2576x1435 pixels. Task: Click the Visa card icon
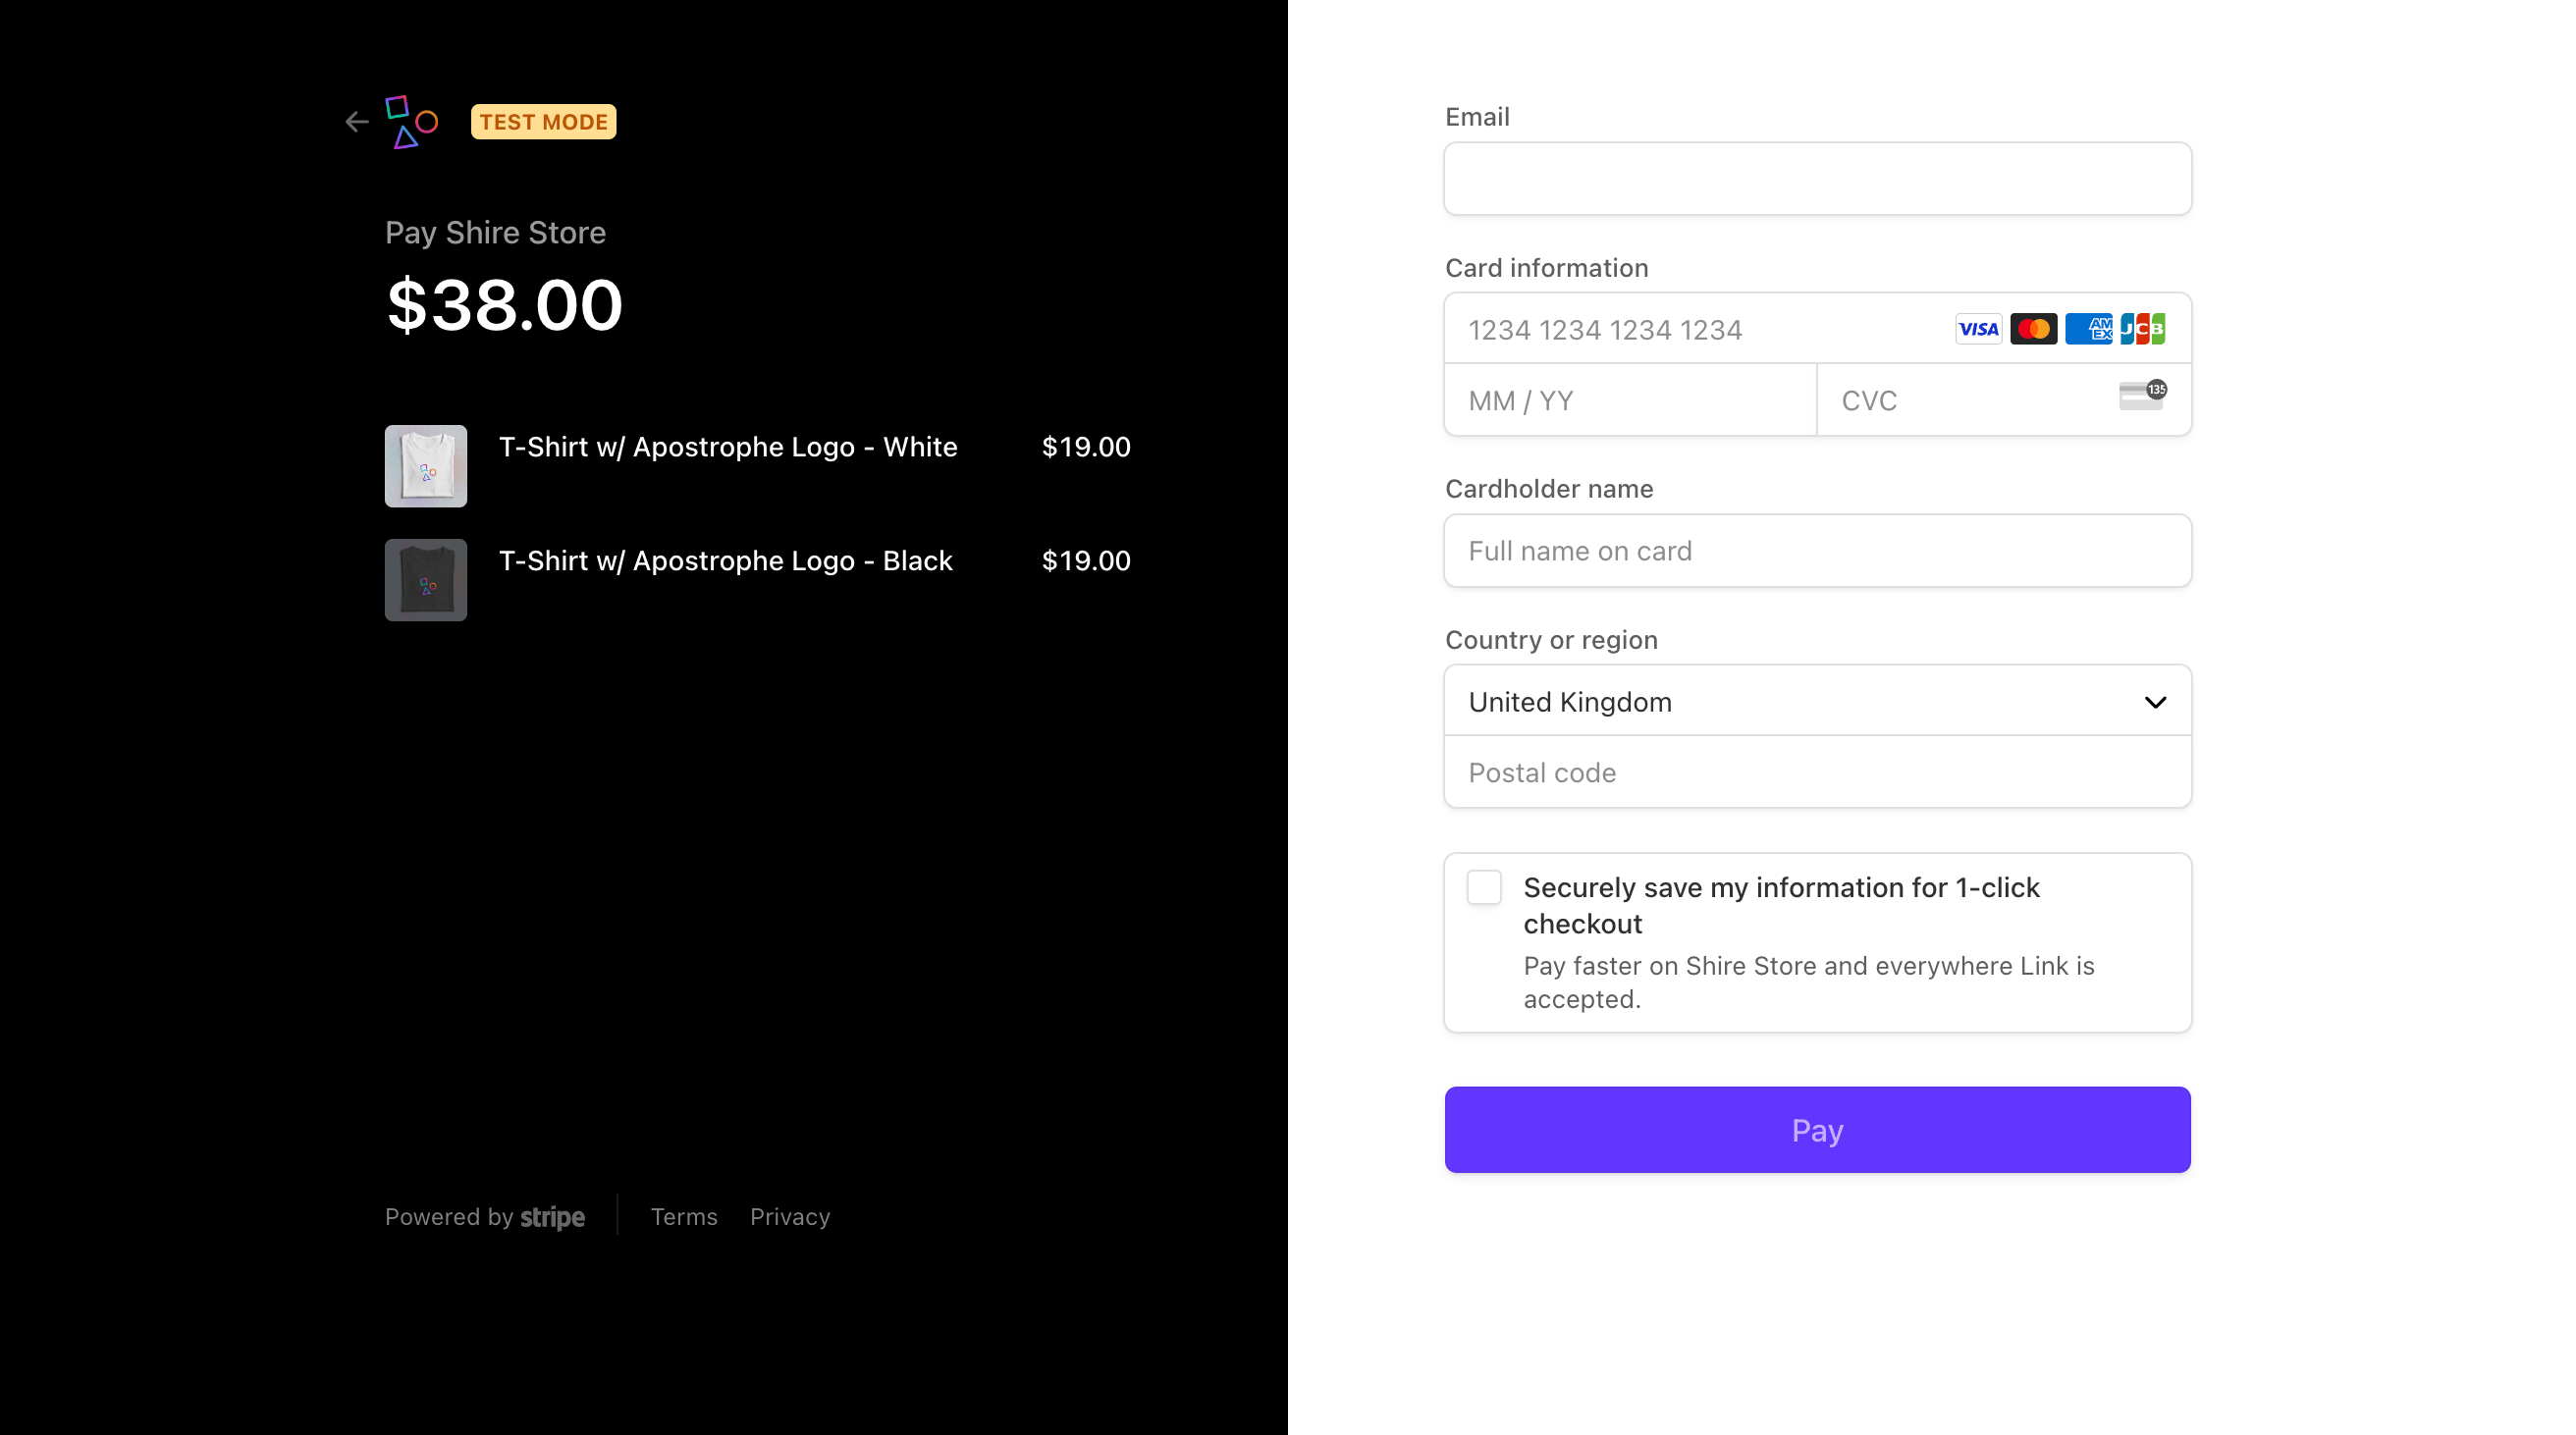coord(1978,329)
